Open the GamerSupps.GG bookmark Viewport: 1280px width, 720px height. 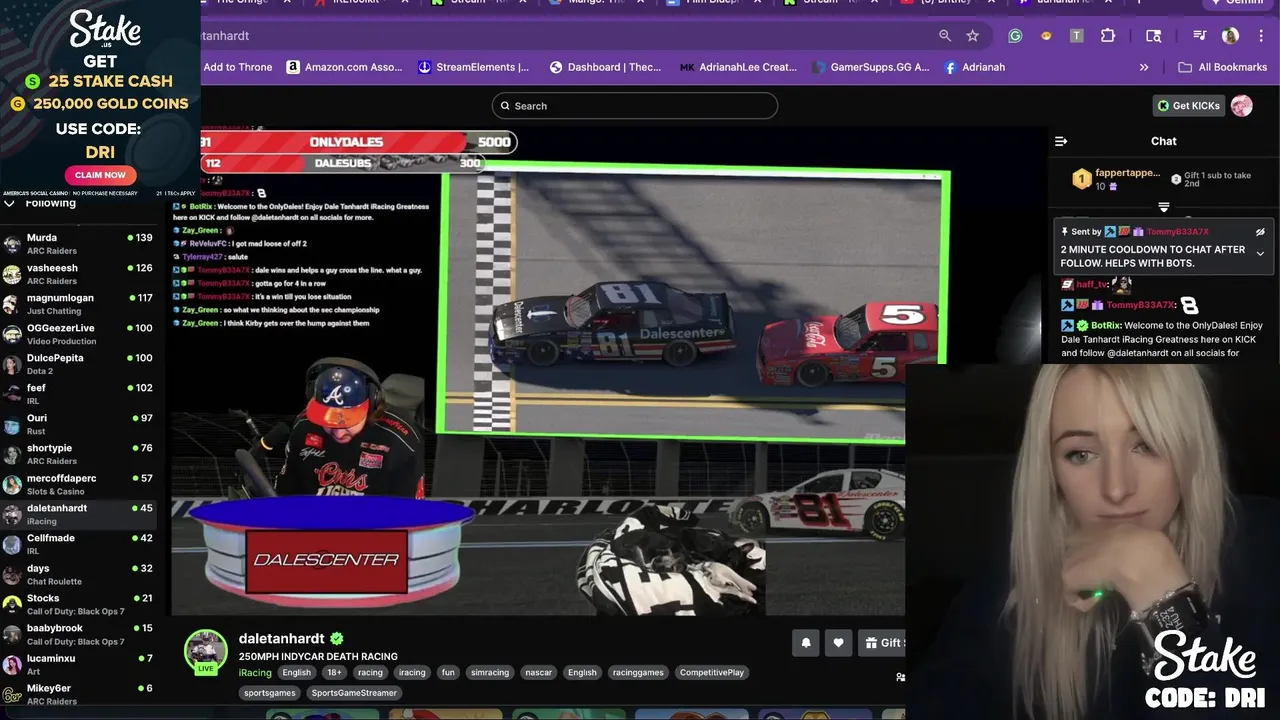pos(871,67)
